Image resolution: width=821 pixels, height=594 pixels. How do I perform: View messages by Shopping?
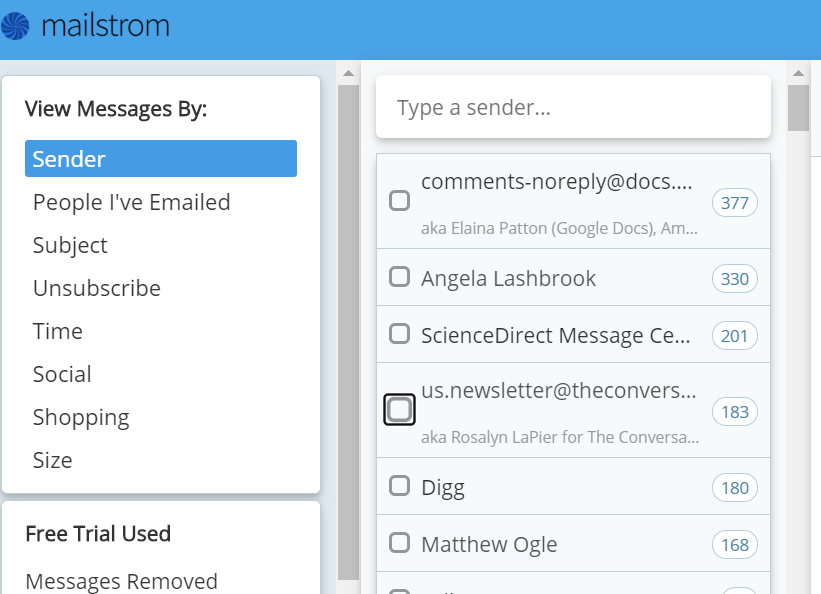(x=81, y=417)
